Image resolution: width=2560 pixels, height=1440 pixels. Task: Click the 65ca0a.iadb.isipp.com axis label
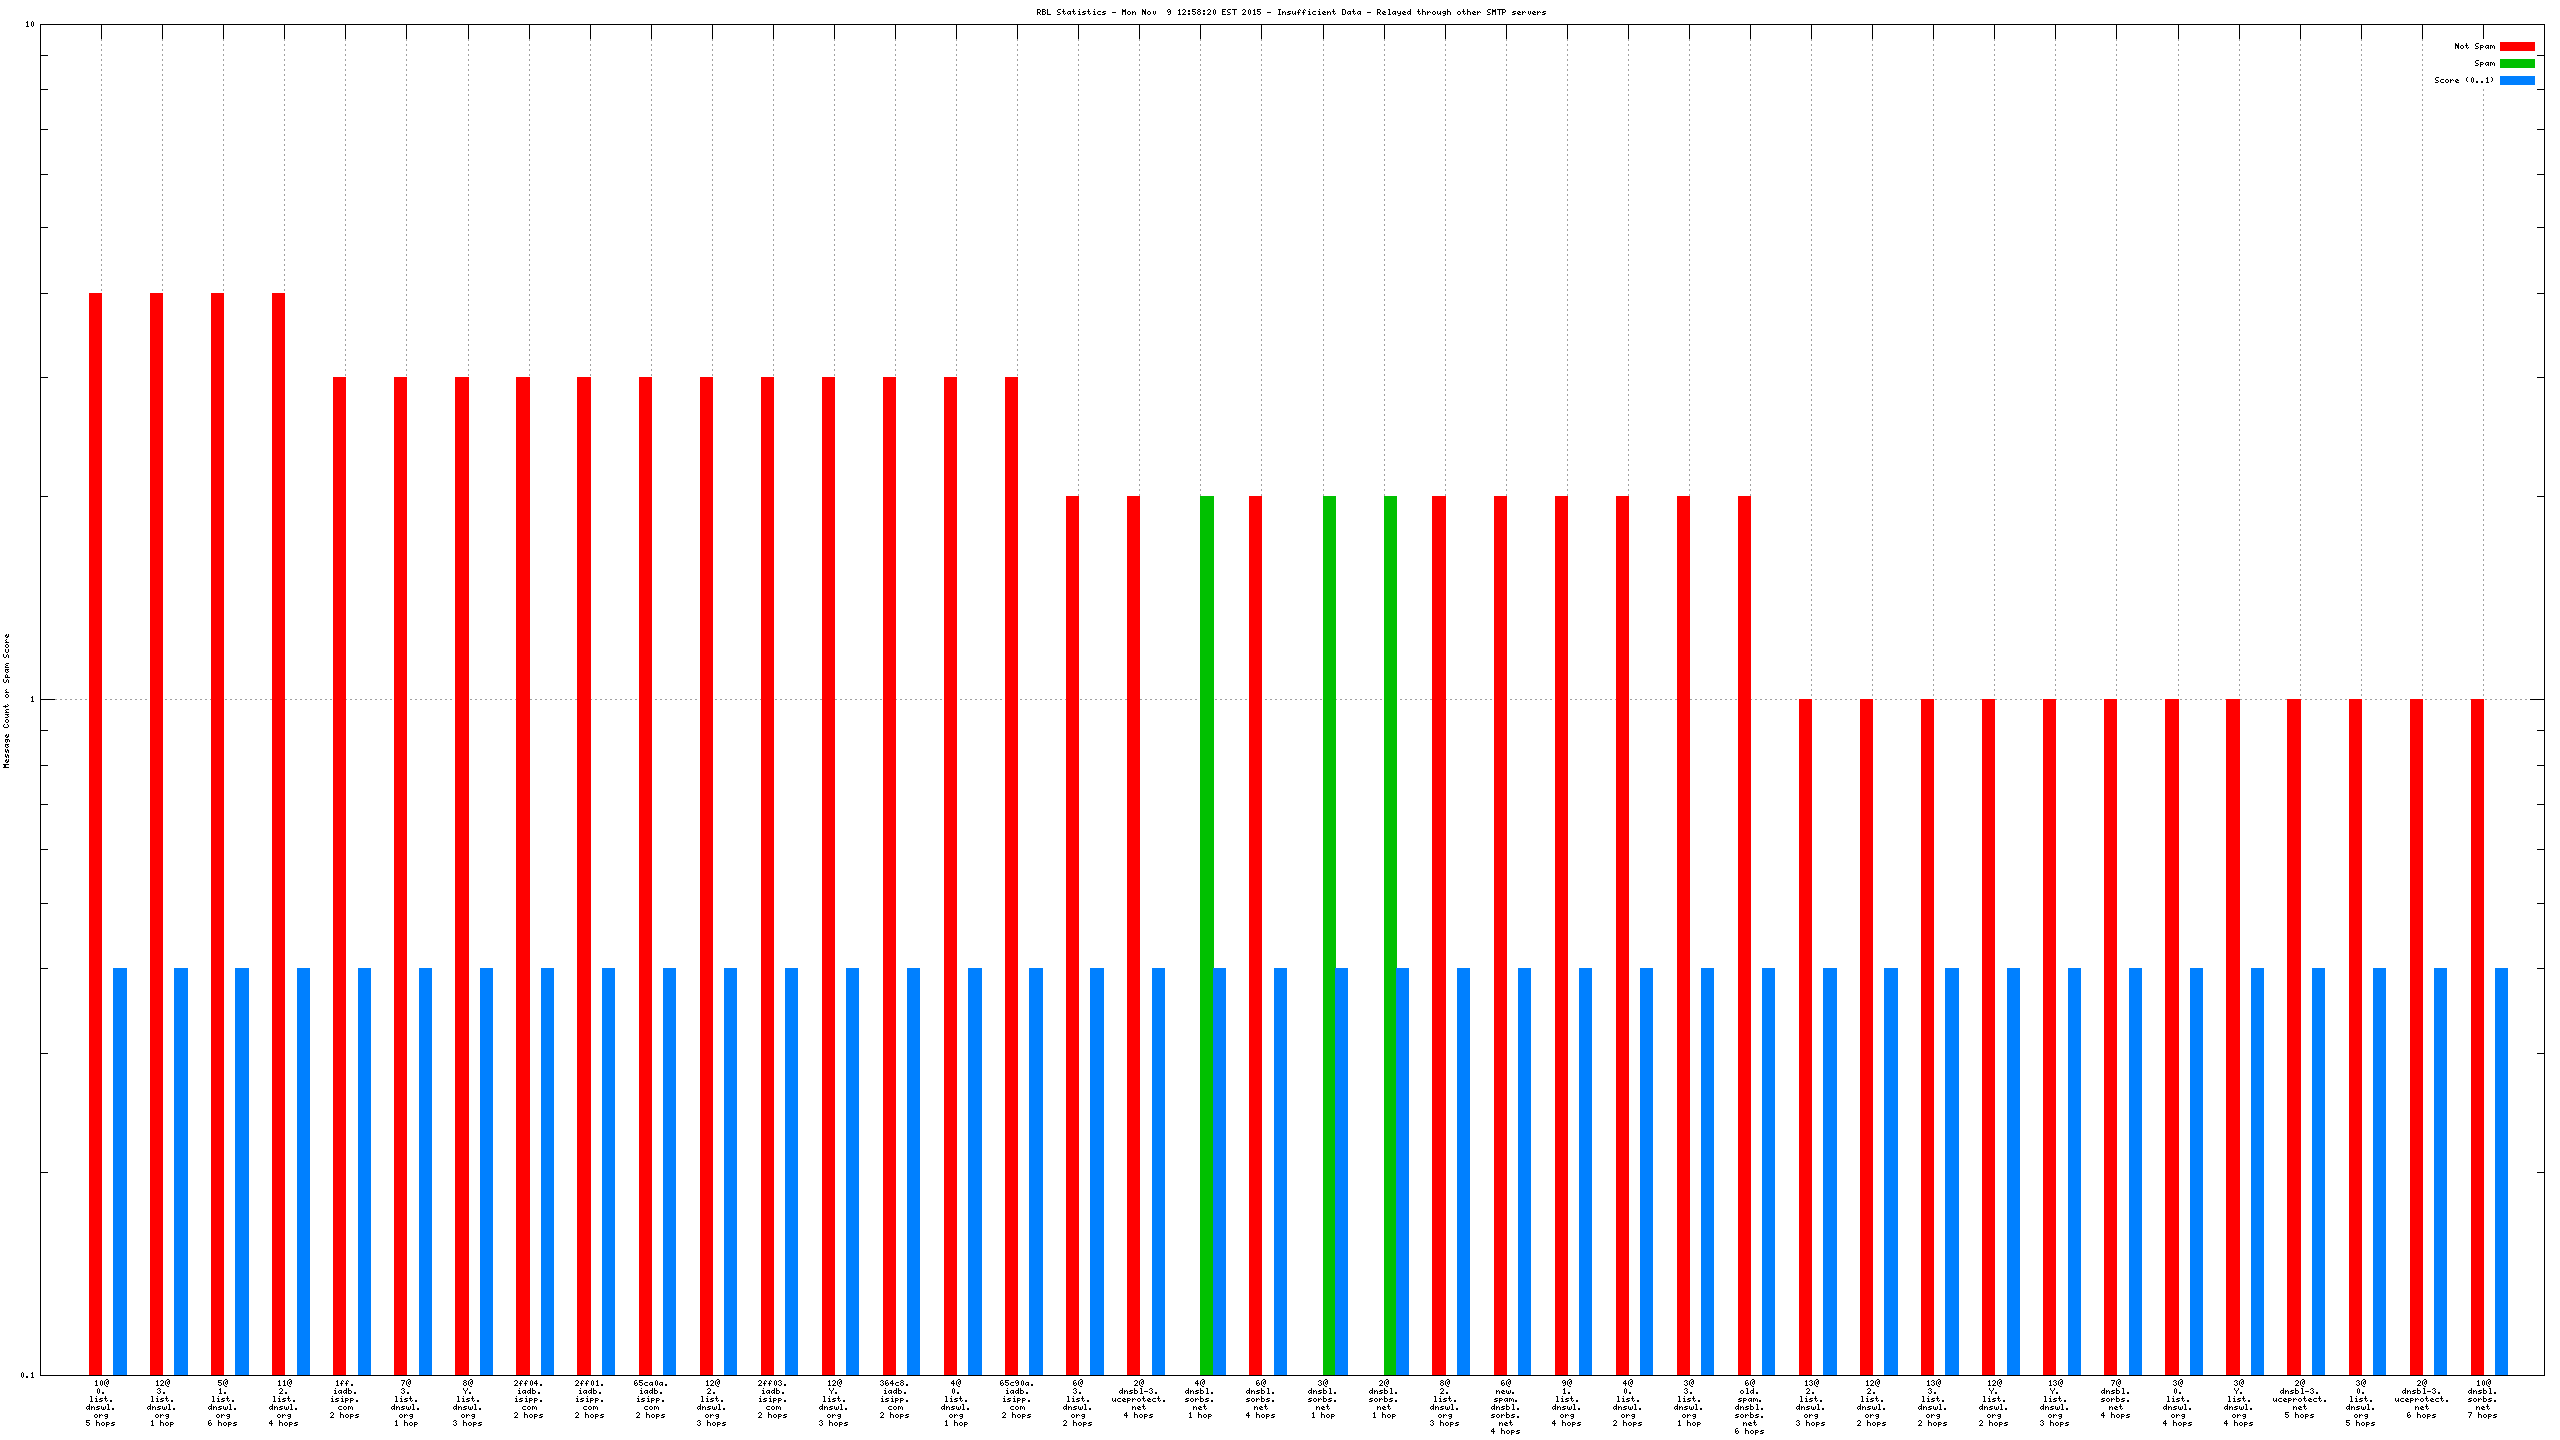[x=650, y=1398]
